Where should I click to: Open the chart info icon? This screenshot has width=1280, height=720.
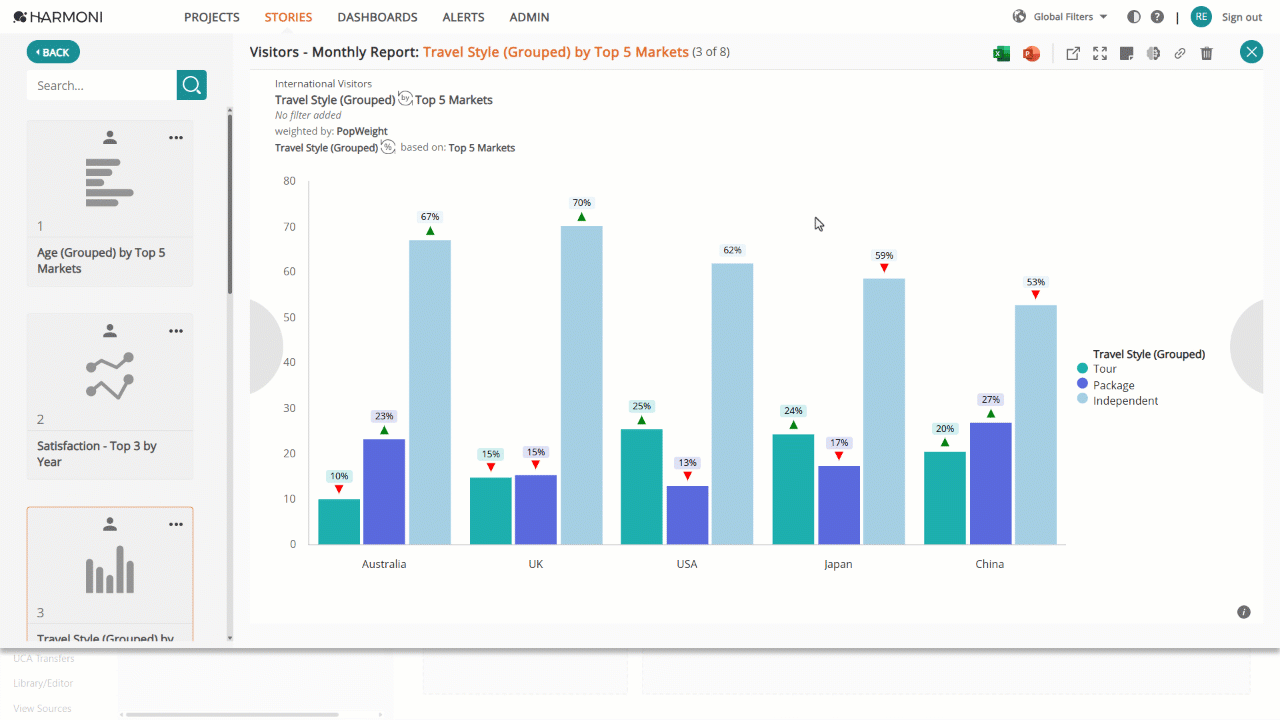(x=1244, y=612)
